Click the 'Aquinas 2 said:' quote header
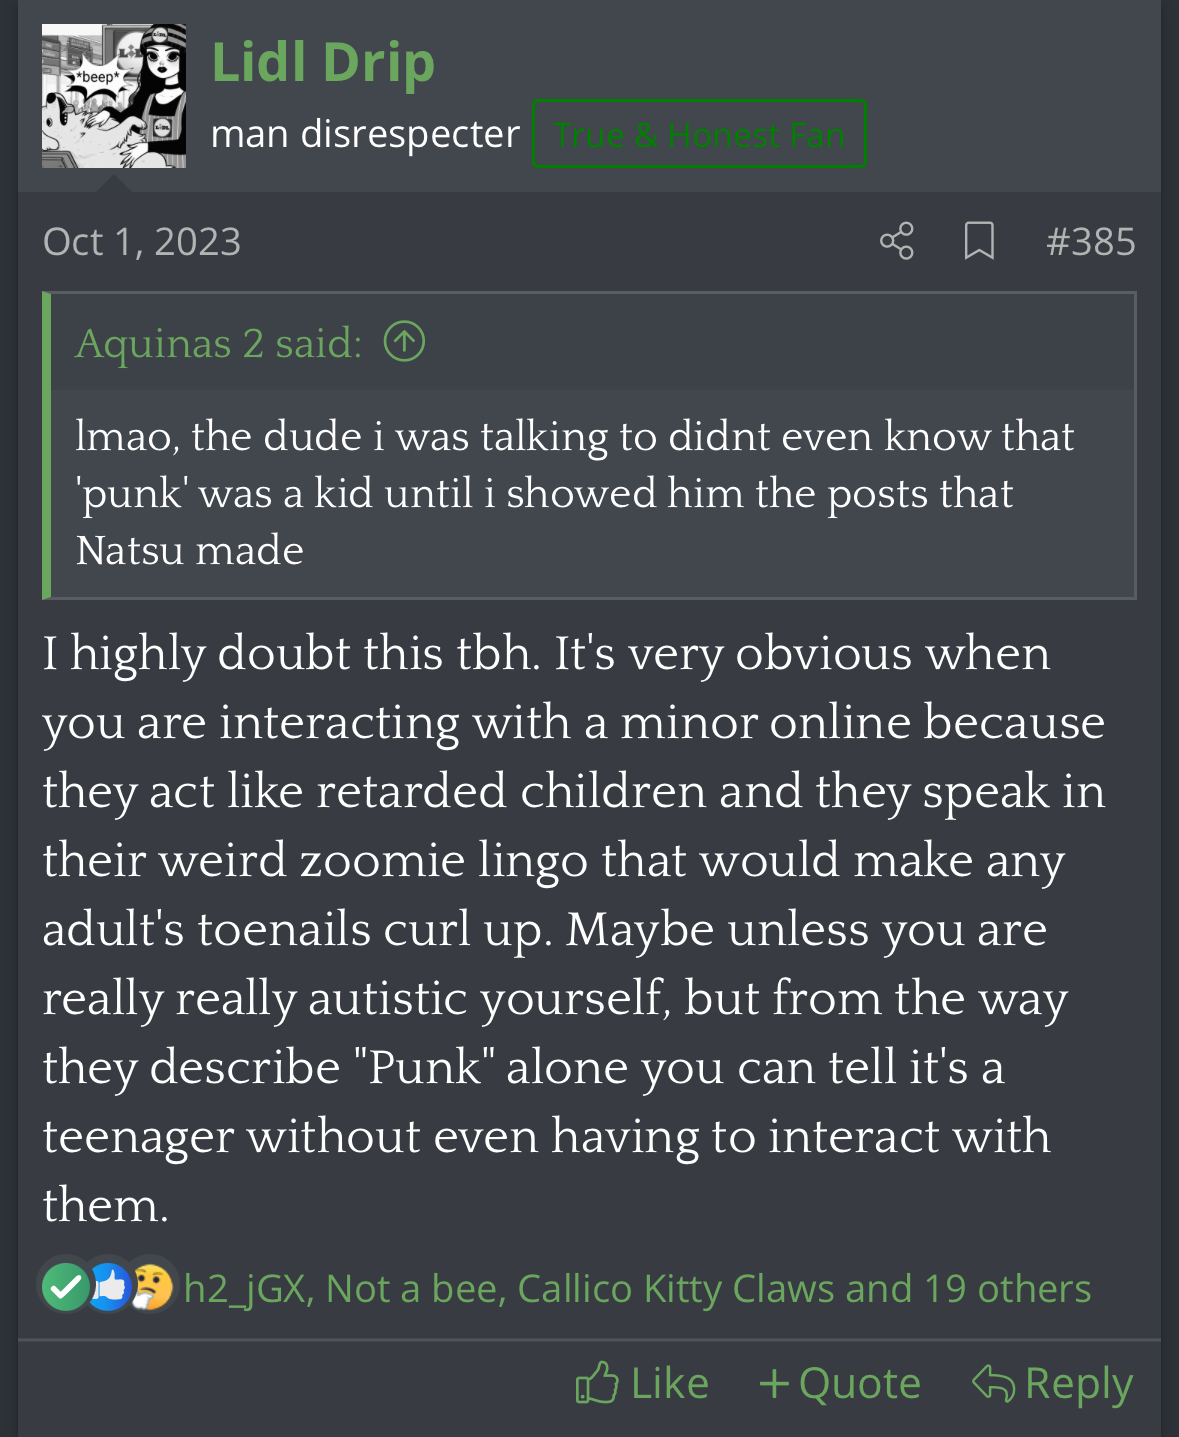The image size is (1179, 1437). [219, 343]
